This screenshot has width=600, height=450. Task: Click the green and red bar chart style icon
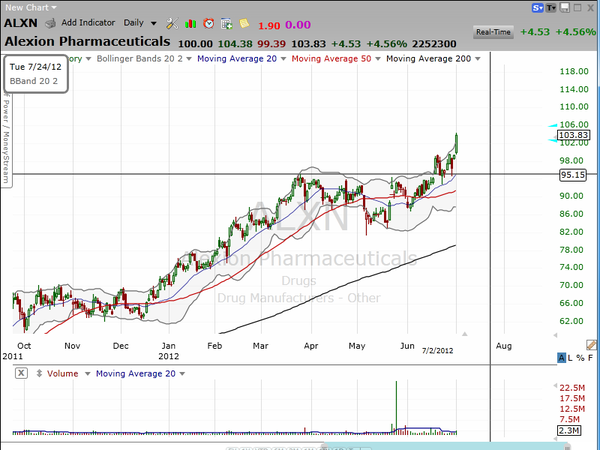(x=190, y=24)
